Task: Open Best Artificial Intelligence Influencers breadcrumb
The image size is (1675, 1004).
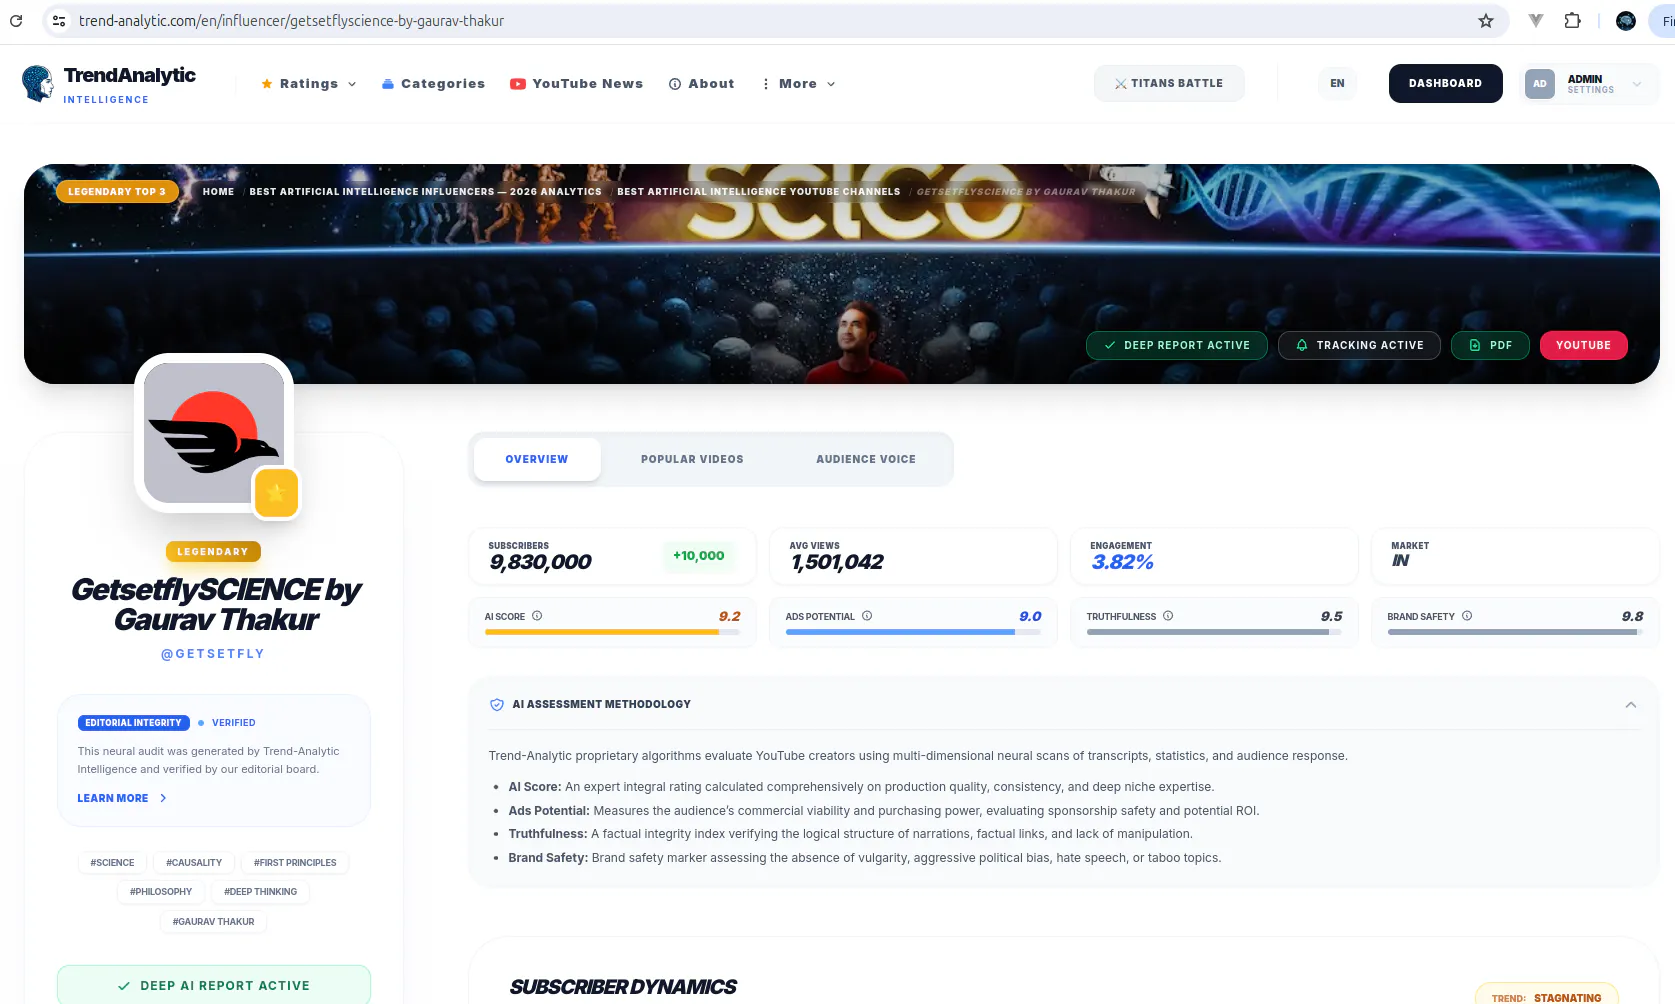Action: 425,192
